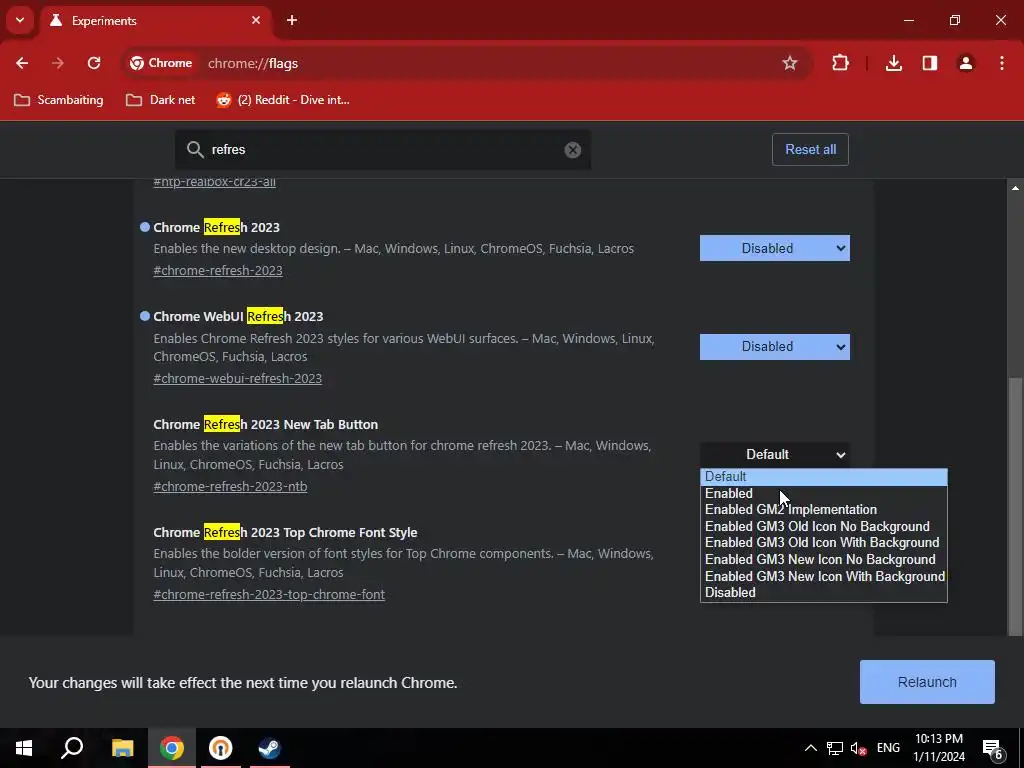Click the Chrome Refresh 2023 New Tab Button title

(266, 424)
